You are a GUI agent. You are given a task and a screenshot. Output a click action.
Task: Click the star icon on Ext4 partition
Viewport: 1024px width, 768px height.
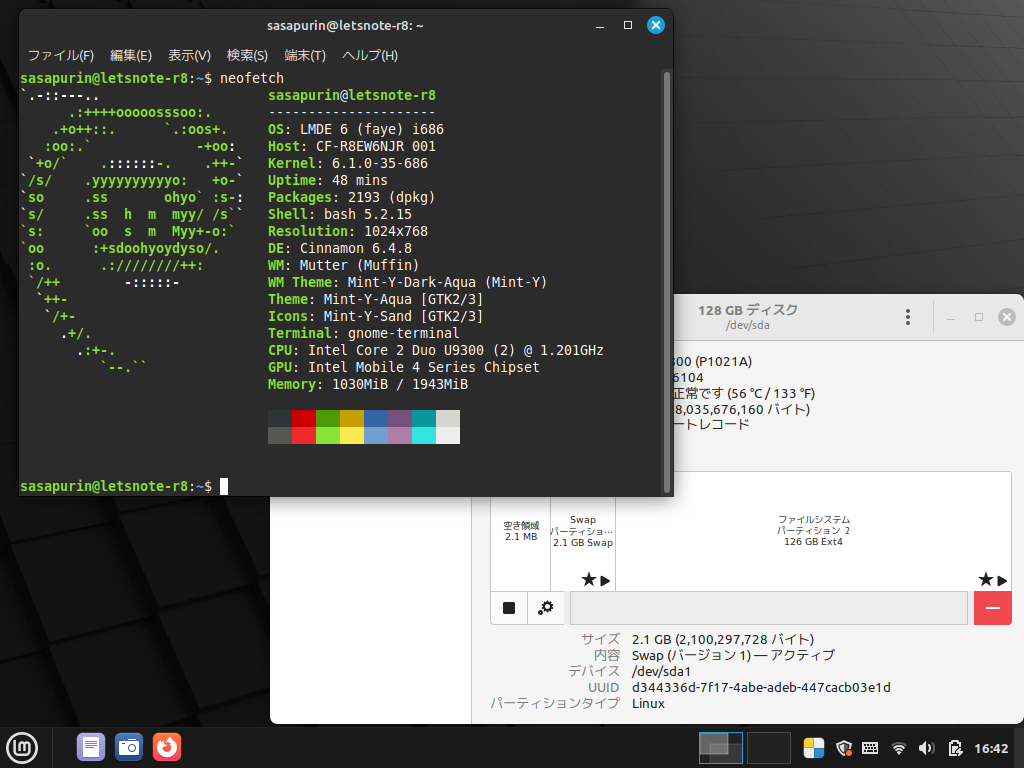(985, 579)
